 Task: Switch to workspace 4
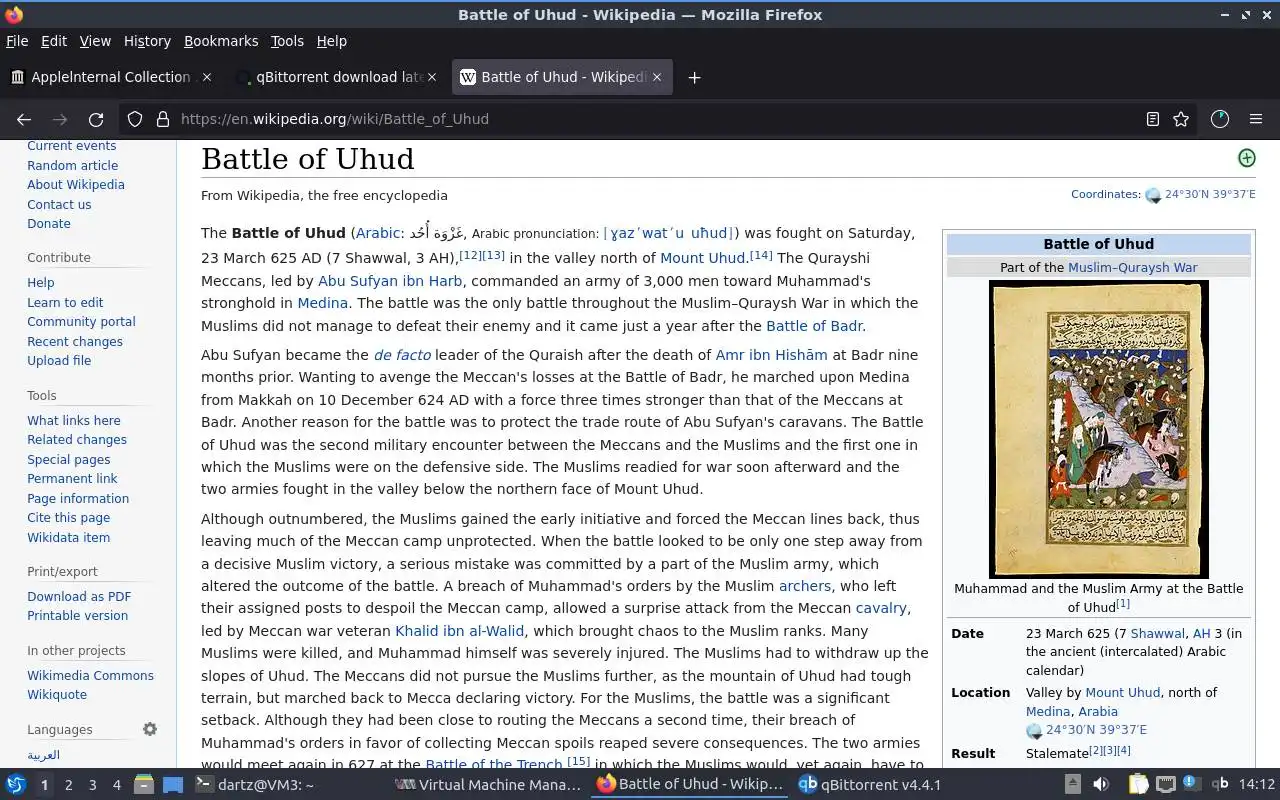coord(116,785)
